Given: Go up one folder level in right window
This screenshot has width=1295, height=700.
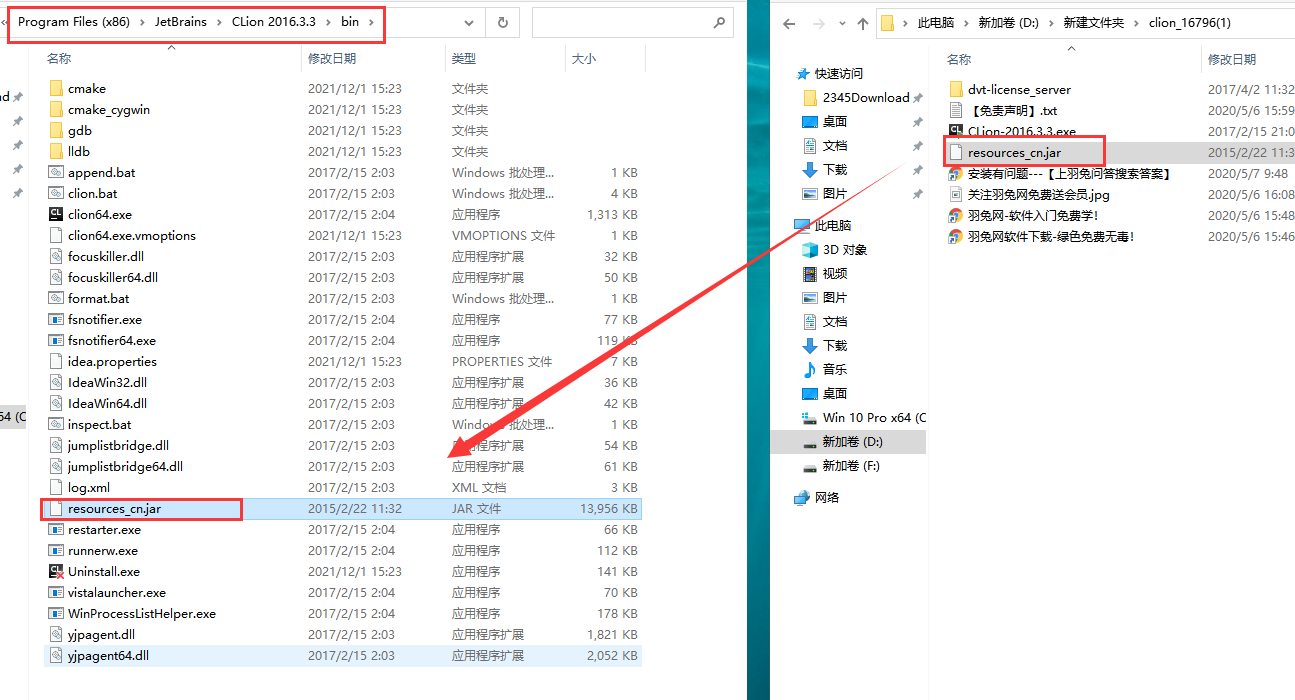Looking at the screenshot, I should point(863,24).
